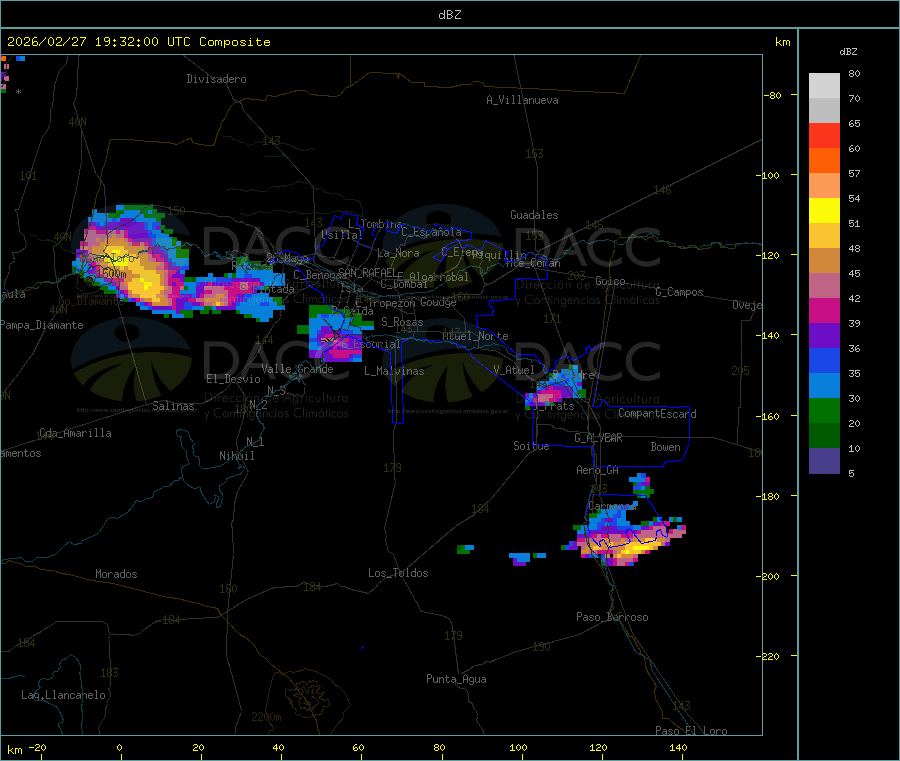The image size is (900, 761).
Task: Click the S_Rosas label
Action: pyautogui.click(x=402, y=322)
